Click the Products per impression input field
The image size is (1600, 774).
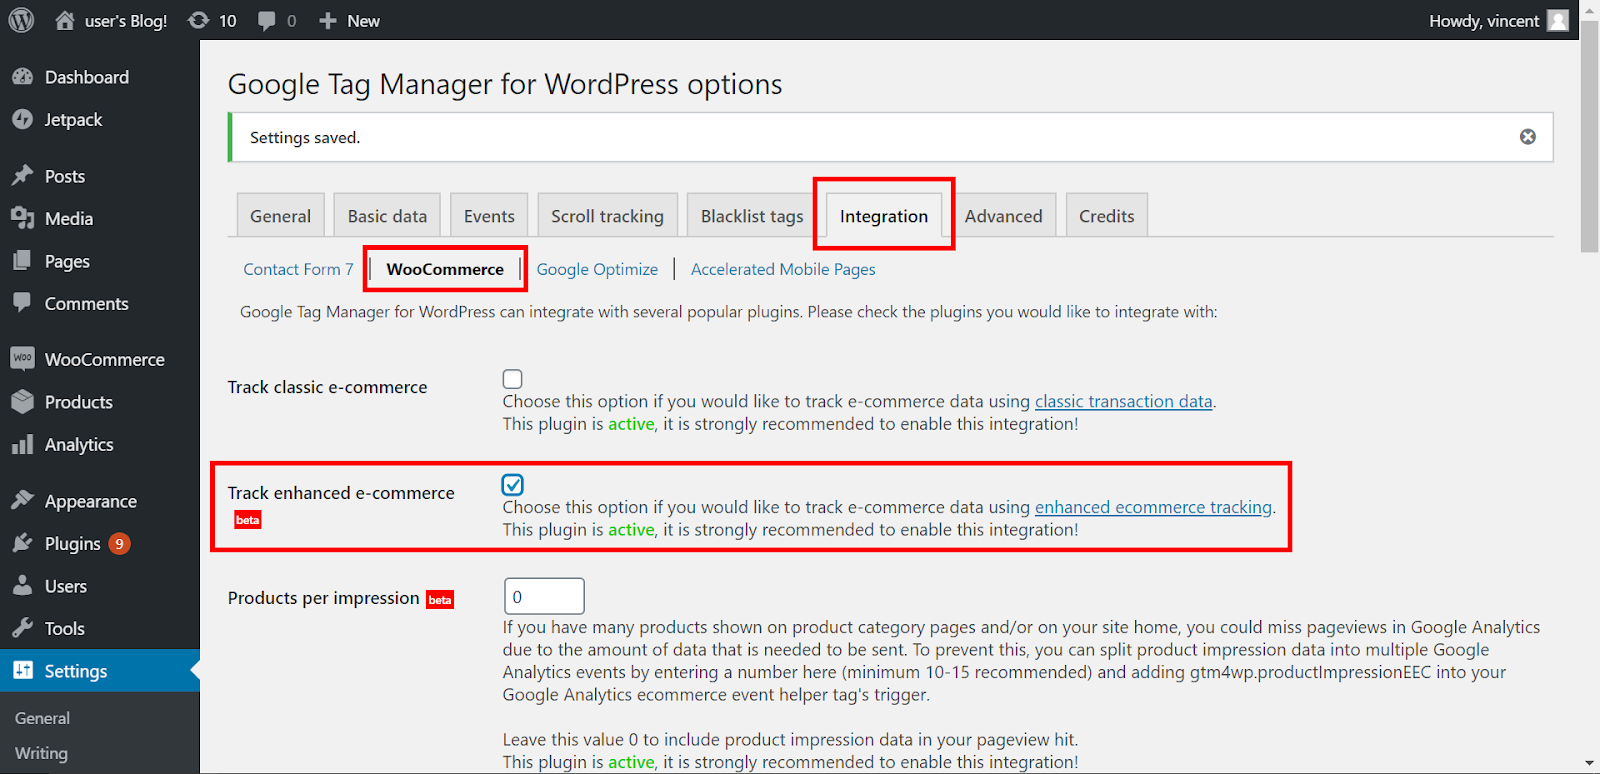coord(544,596)
